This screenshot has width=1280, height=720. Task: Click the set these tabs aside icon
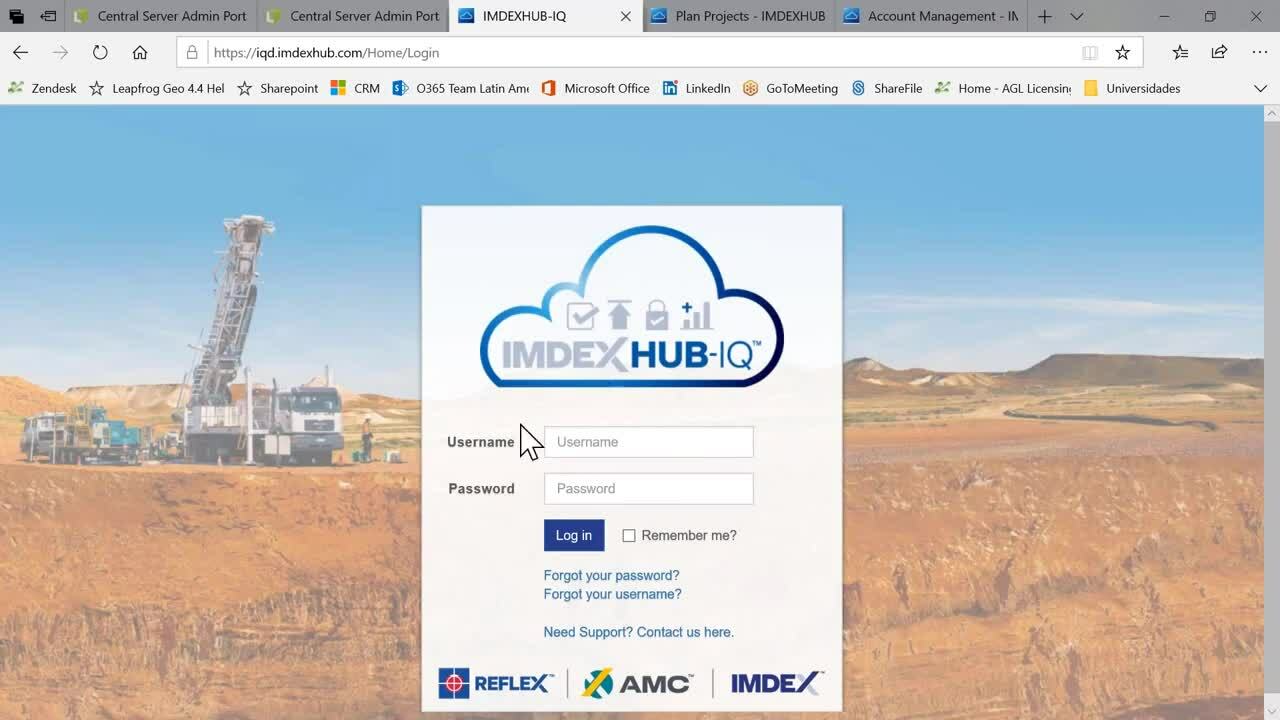click(48, 16)
